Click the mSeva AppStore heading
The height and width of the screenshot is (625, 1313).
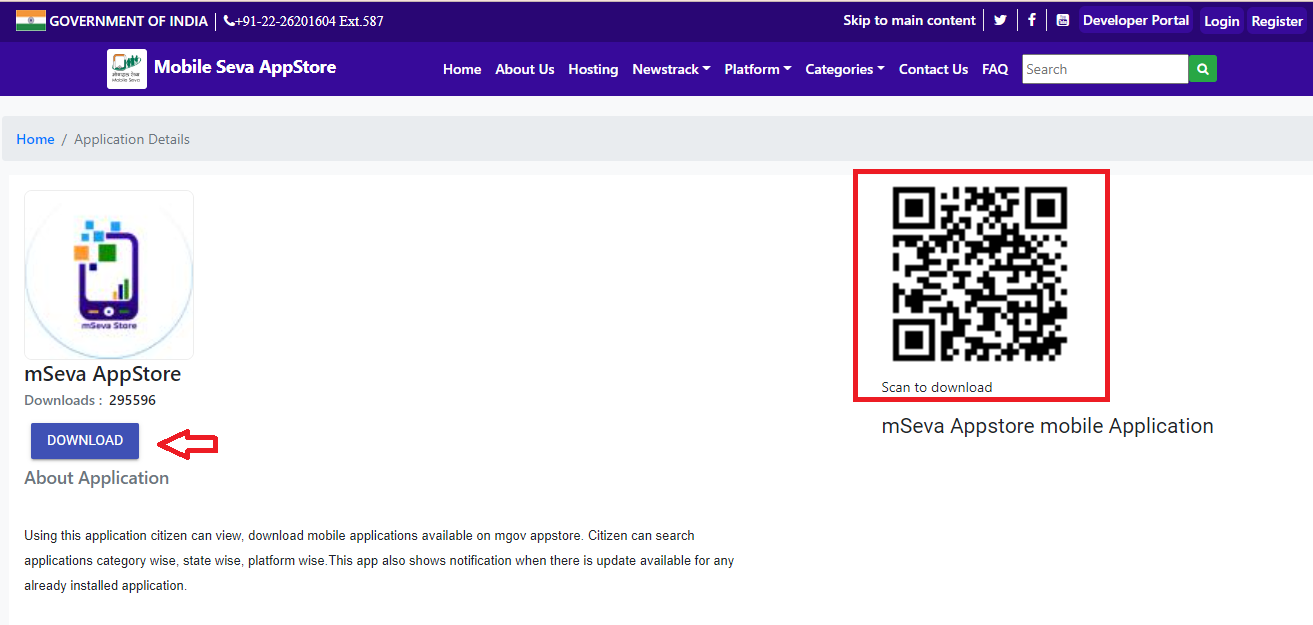[x=103, y=374]
